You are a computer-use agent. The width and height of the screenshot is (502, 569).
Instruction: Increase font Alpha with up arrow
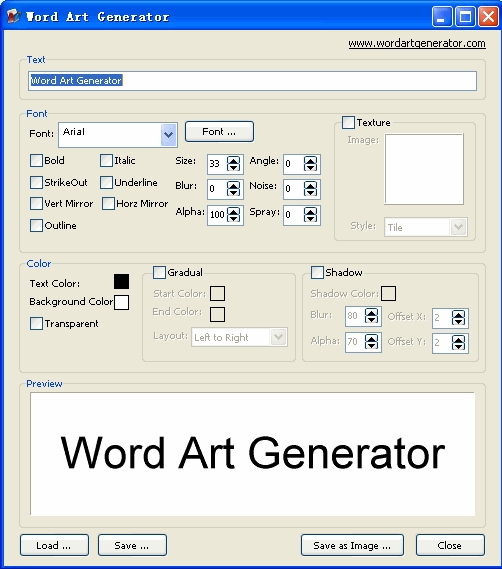pos(233,210)
